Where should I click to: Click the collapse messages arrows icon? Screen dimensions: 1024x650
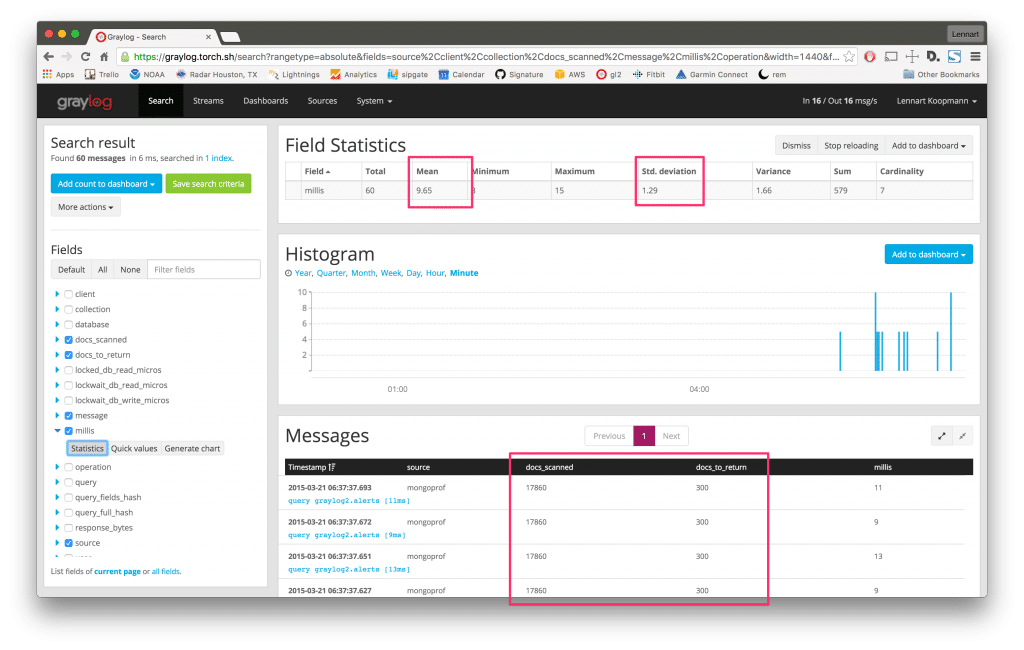point(962,436)
